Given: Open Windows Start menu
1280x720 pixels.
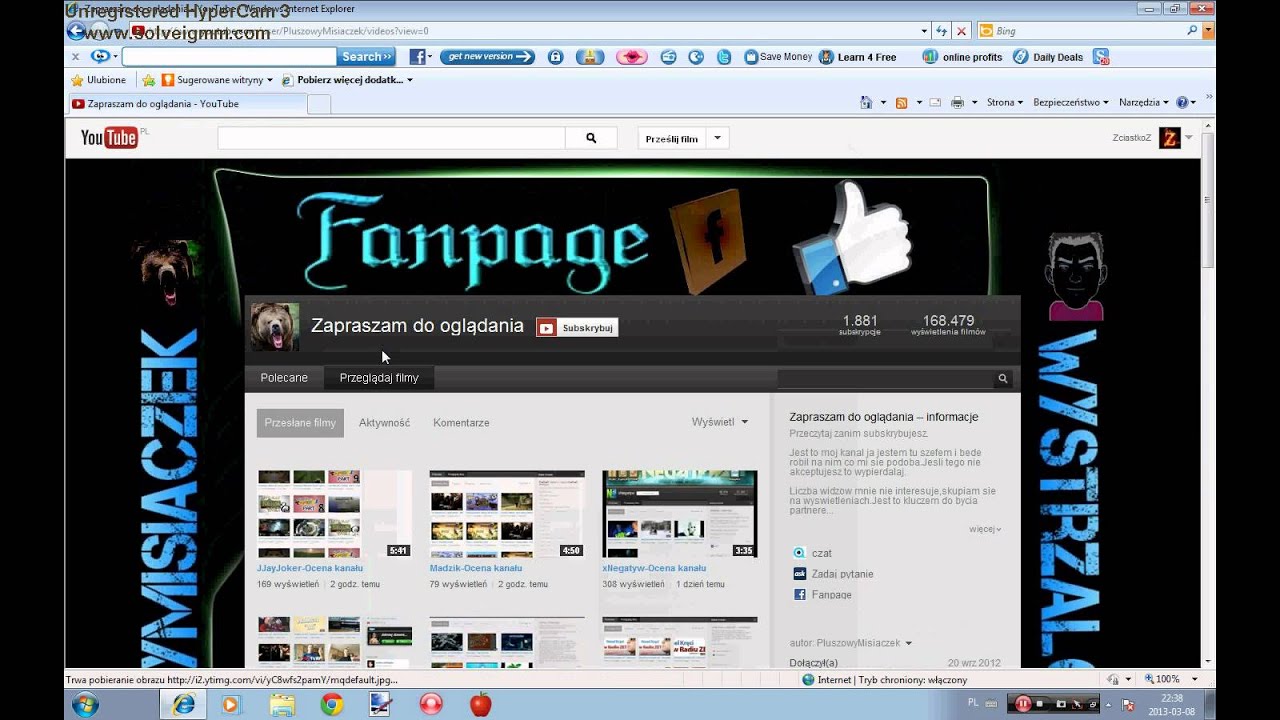Looking at the screenshot, I should (85, 704).
